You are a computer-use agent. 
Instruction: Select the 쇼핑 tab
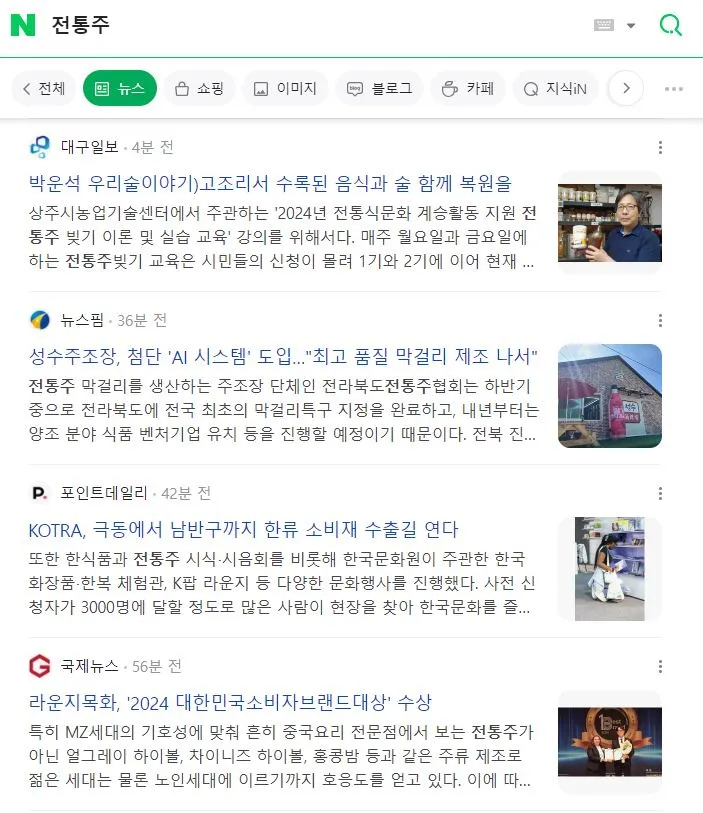(200, 89)
